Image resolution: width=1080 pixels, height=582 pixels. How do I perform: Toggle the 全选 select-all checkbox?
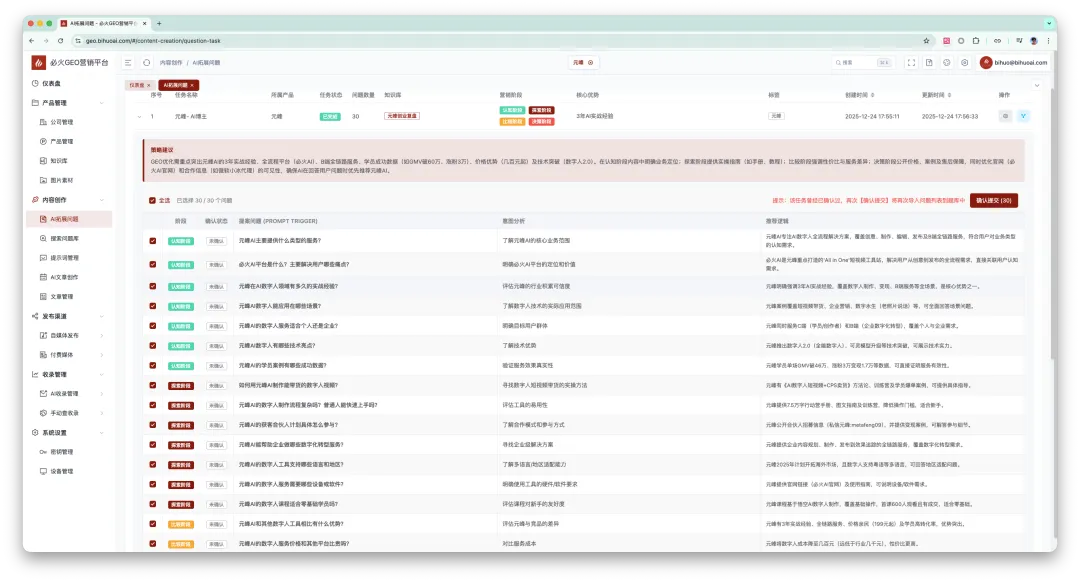click(152, 200)
